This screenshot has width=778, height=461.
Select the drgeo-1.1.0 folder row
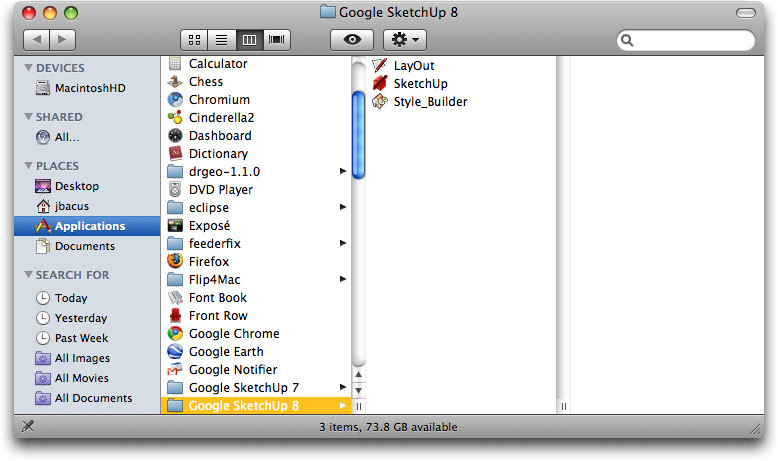(x=256, y=171)
